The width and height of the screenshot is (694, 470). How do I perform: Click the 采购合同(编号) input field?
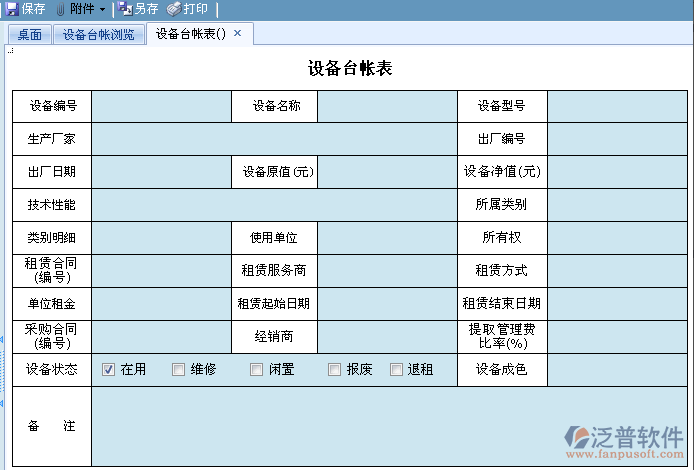[161, 336]
